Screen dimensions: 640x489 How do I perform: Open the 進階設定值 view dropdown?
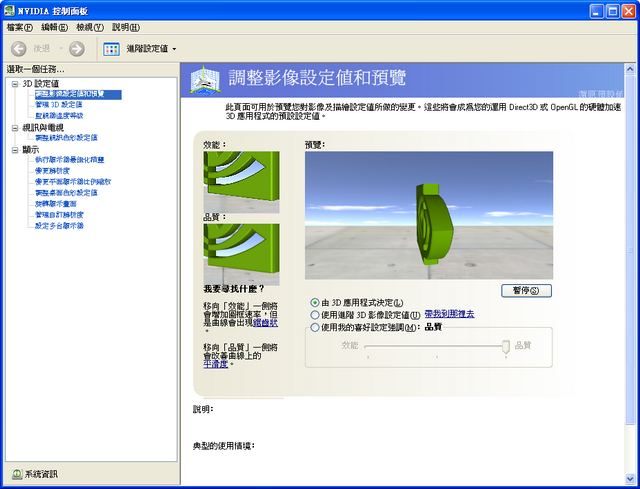pos(174,49)
